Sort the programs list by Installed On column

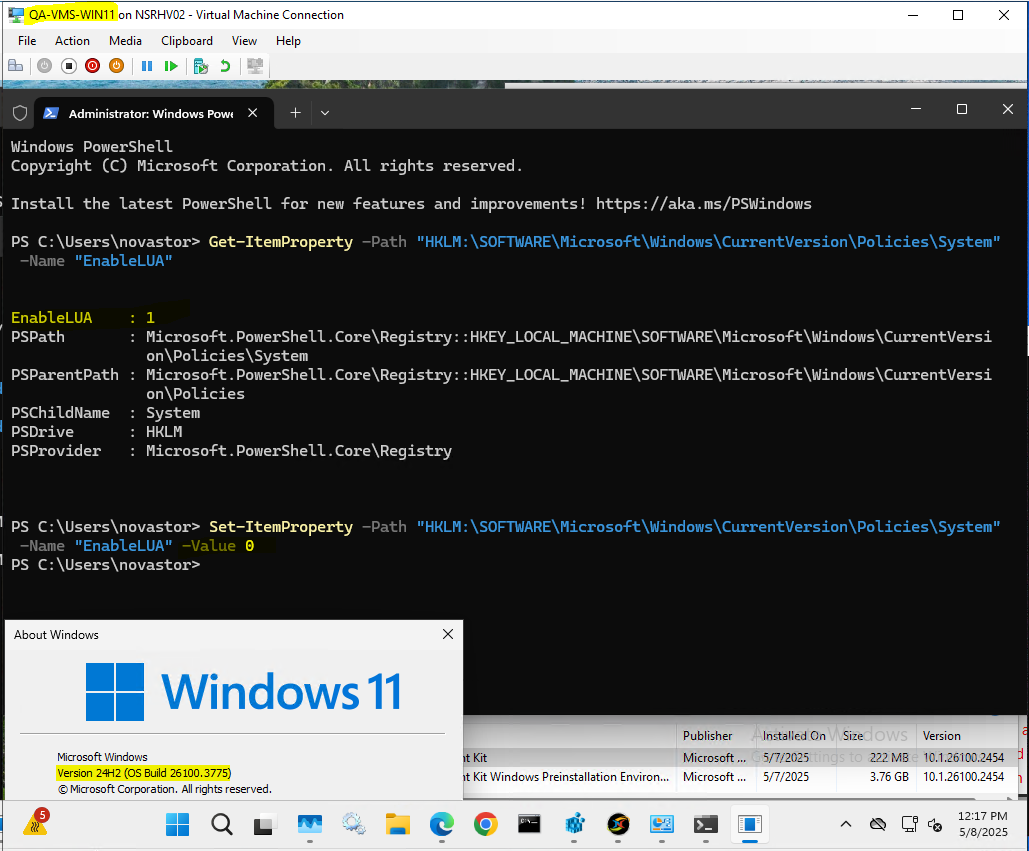click(x=793, y=736)
